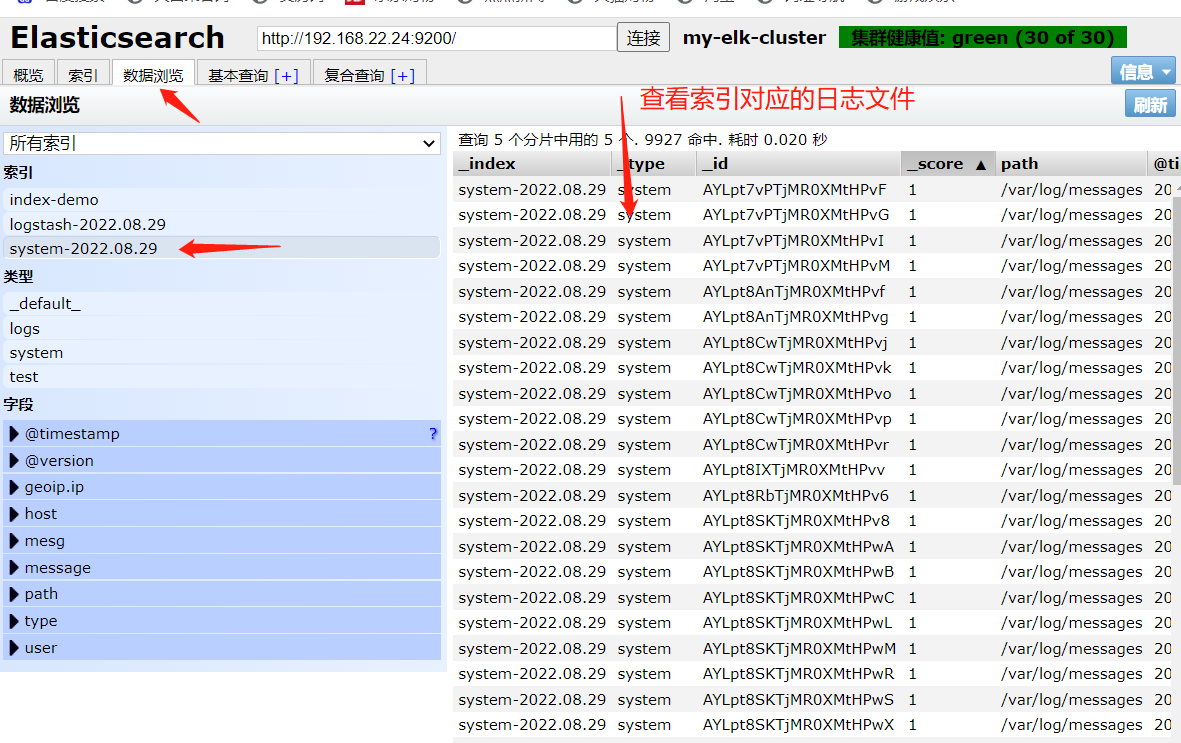This screenshot has height=743, width=1181.
Task: Open the @timestamp field help question mark
Action: point(432,433)
